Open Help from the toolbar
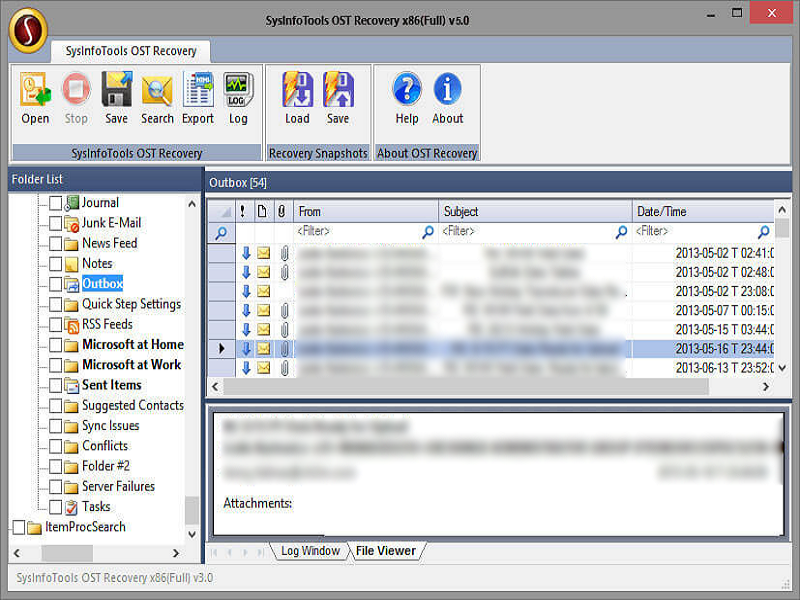800x600 pixels. 405,97
